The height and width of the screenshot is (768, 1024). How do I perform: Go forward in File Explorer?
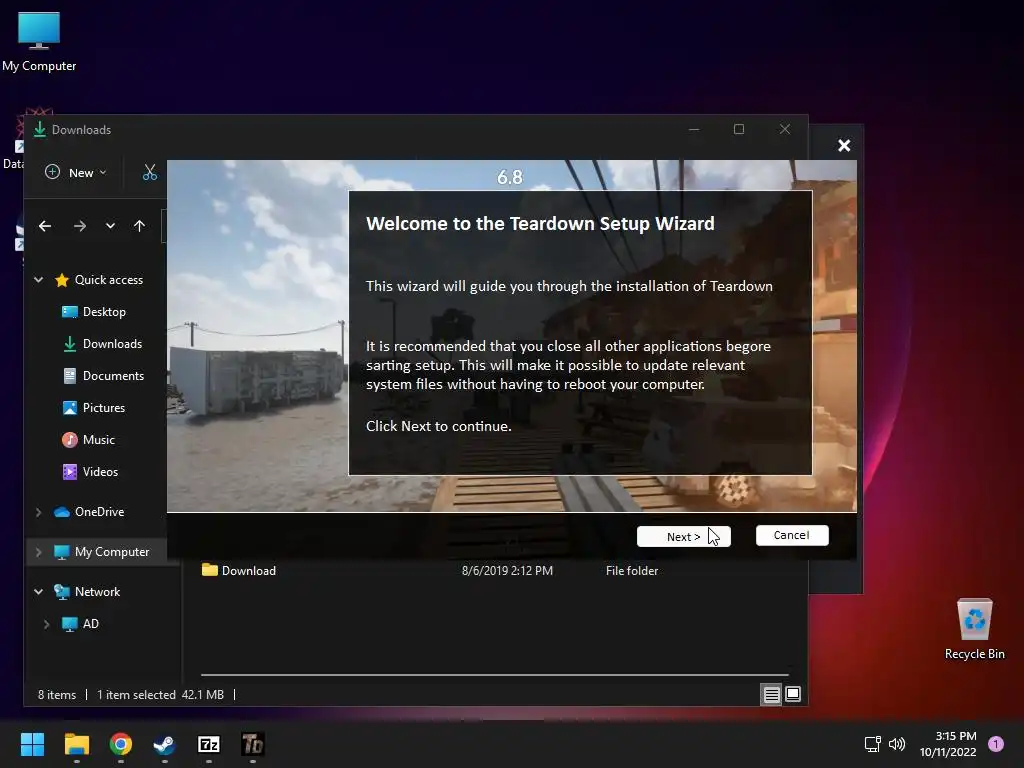[x=80, y=226]
